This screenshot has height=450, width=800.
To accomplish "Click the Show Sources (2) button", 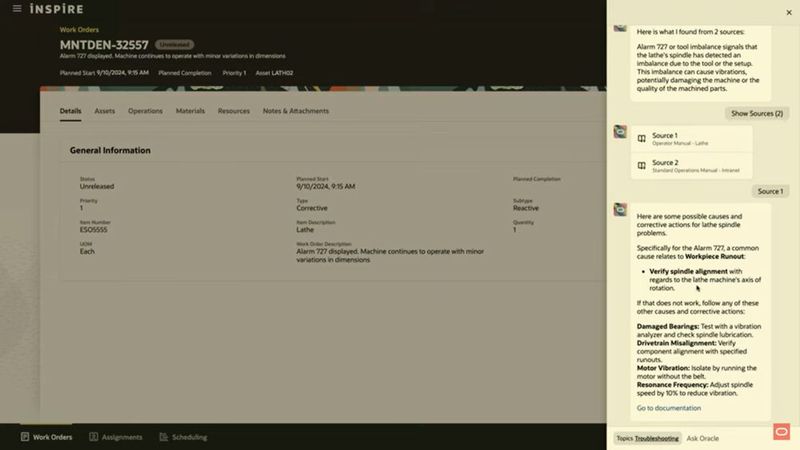I will (x=757, y=113).
